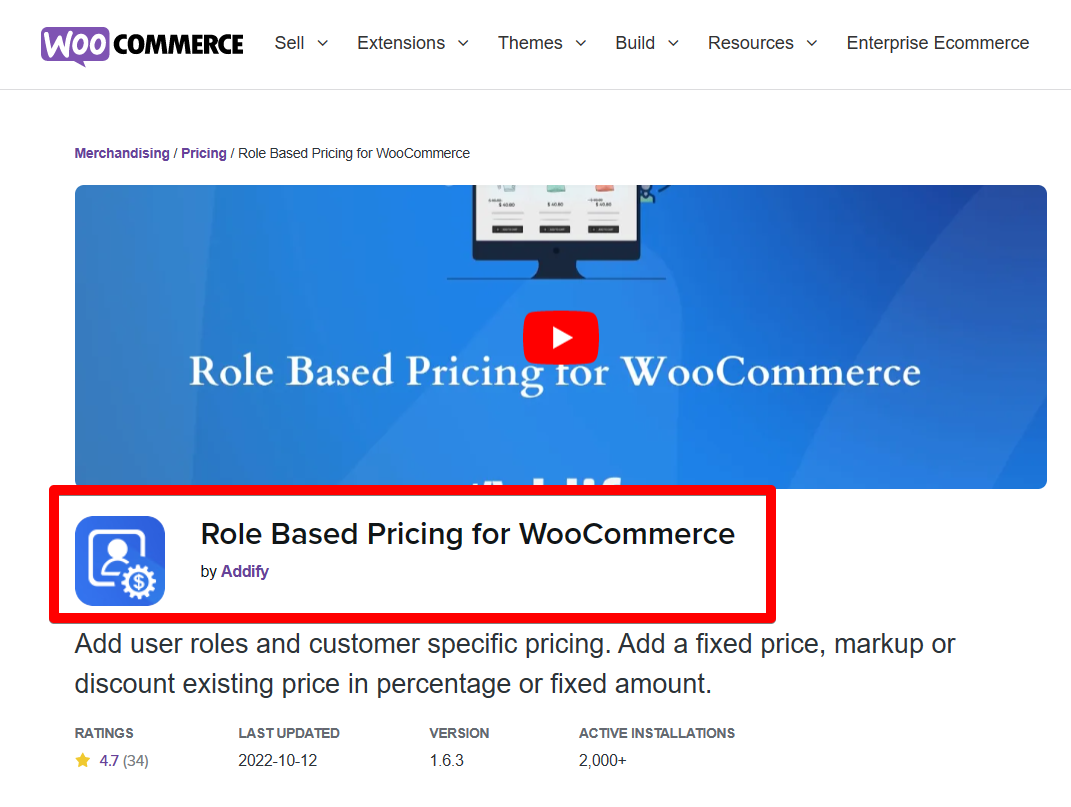The height and width of the screenshot is (807, 1071).
Task: Open the Build menu
Action: (635, 43)
